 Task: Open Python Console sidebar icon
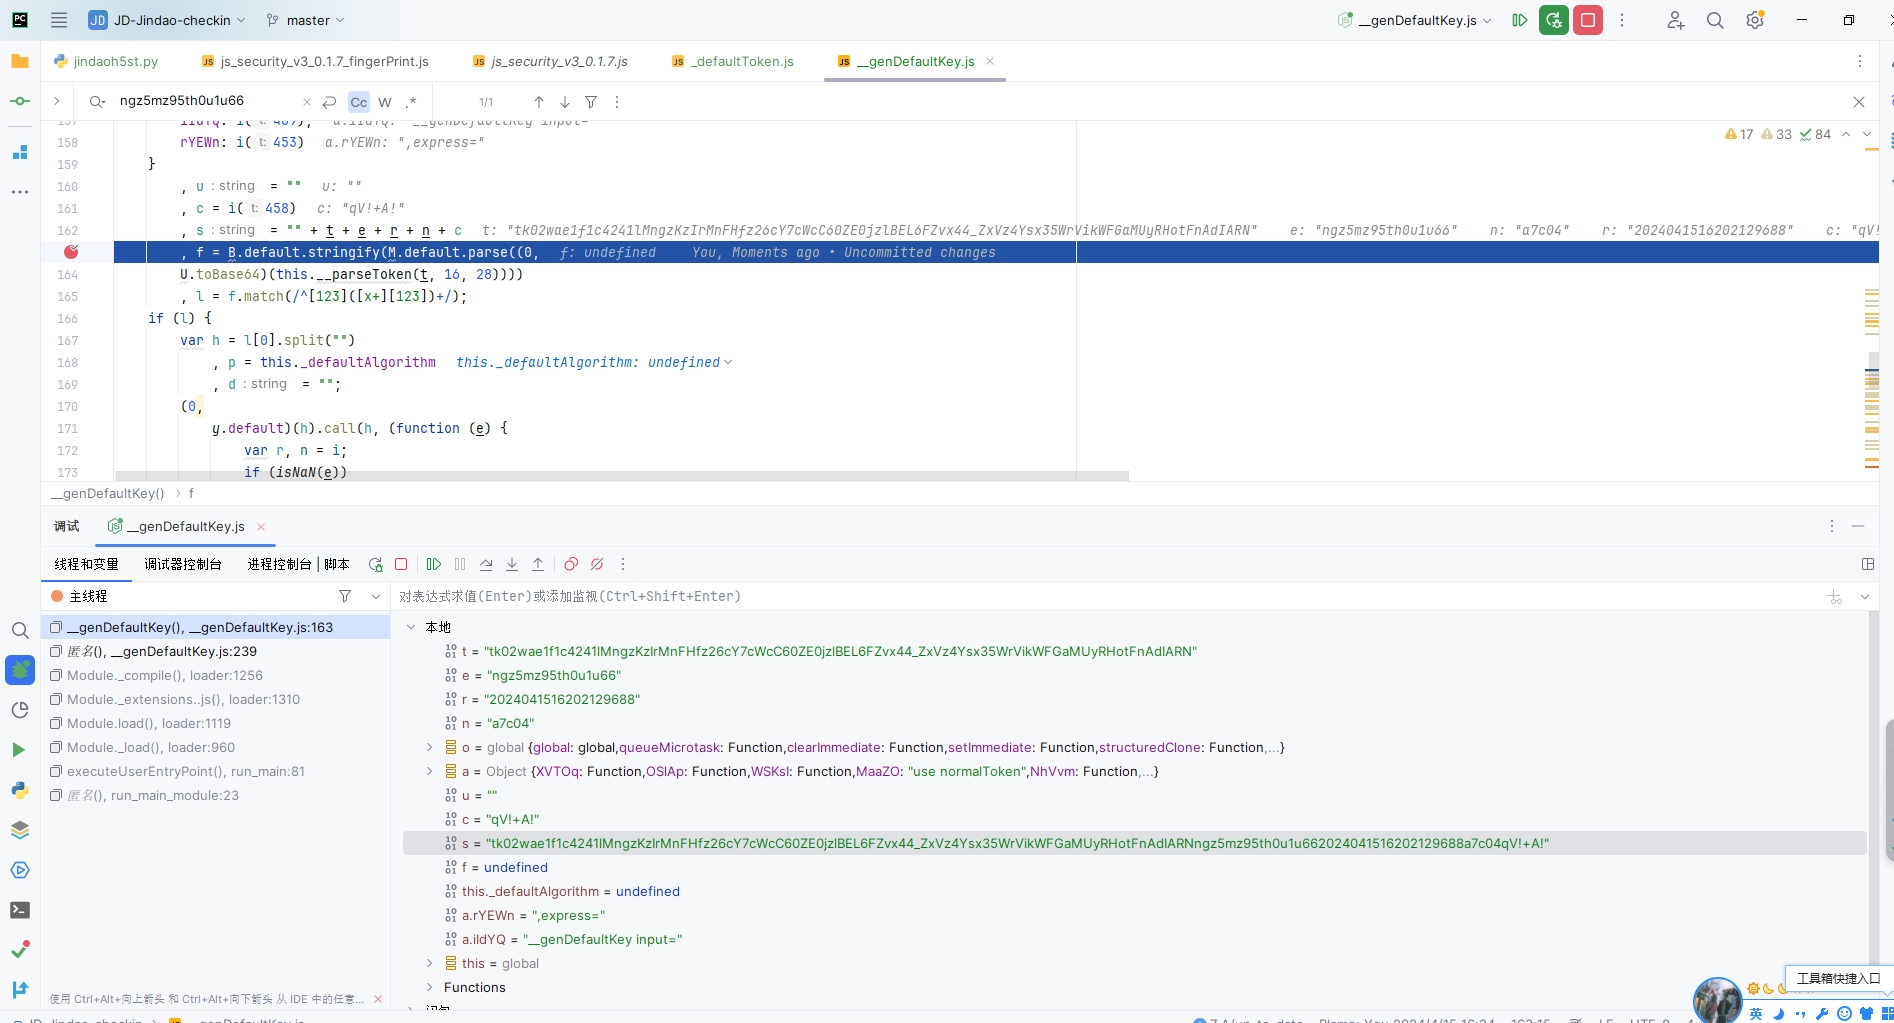(19, 790)
